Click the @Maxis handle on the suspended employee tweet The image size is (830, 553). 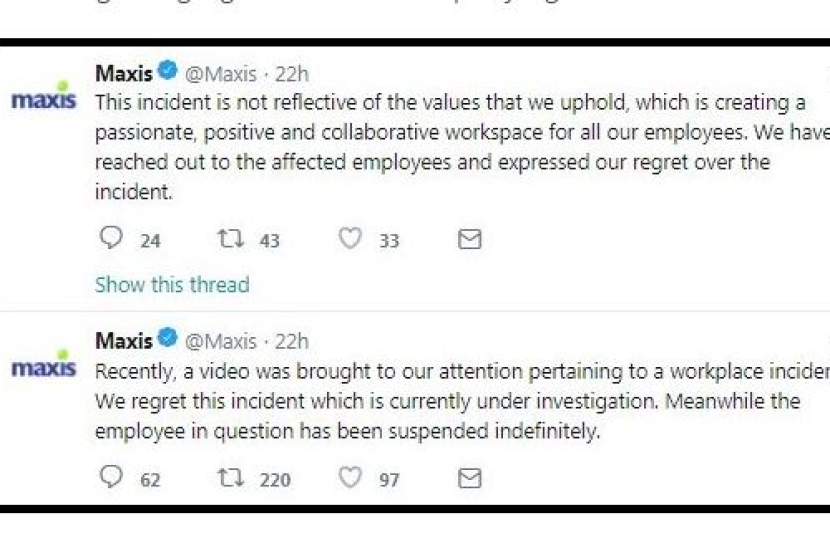(221, 341)
